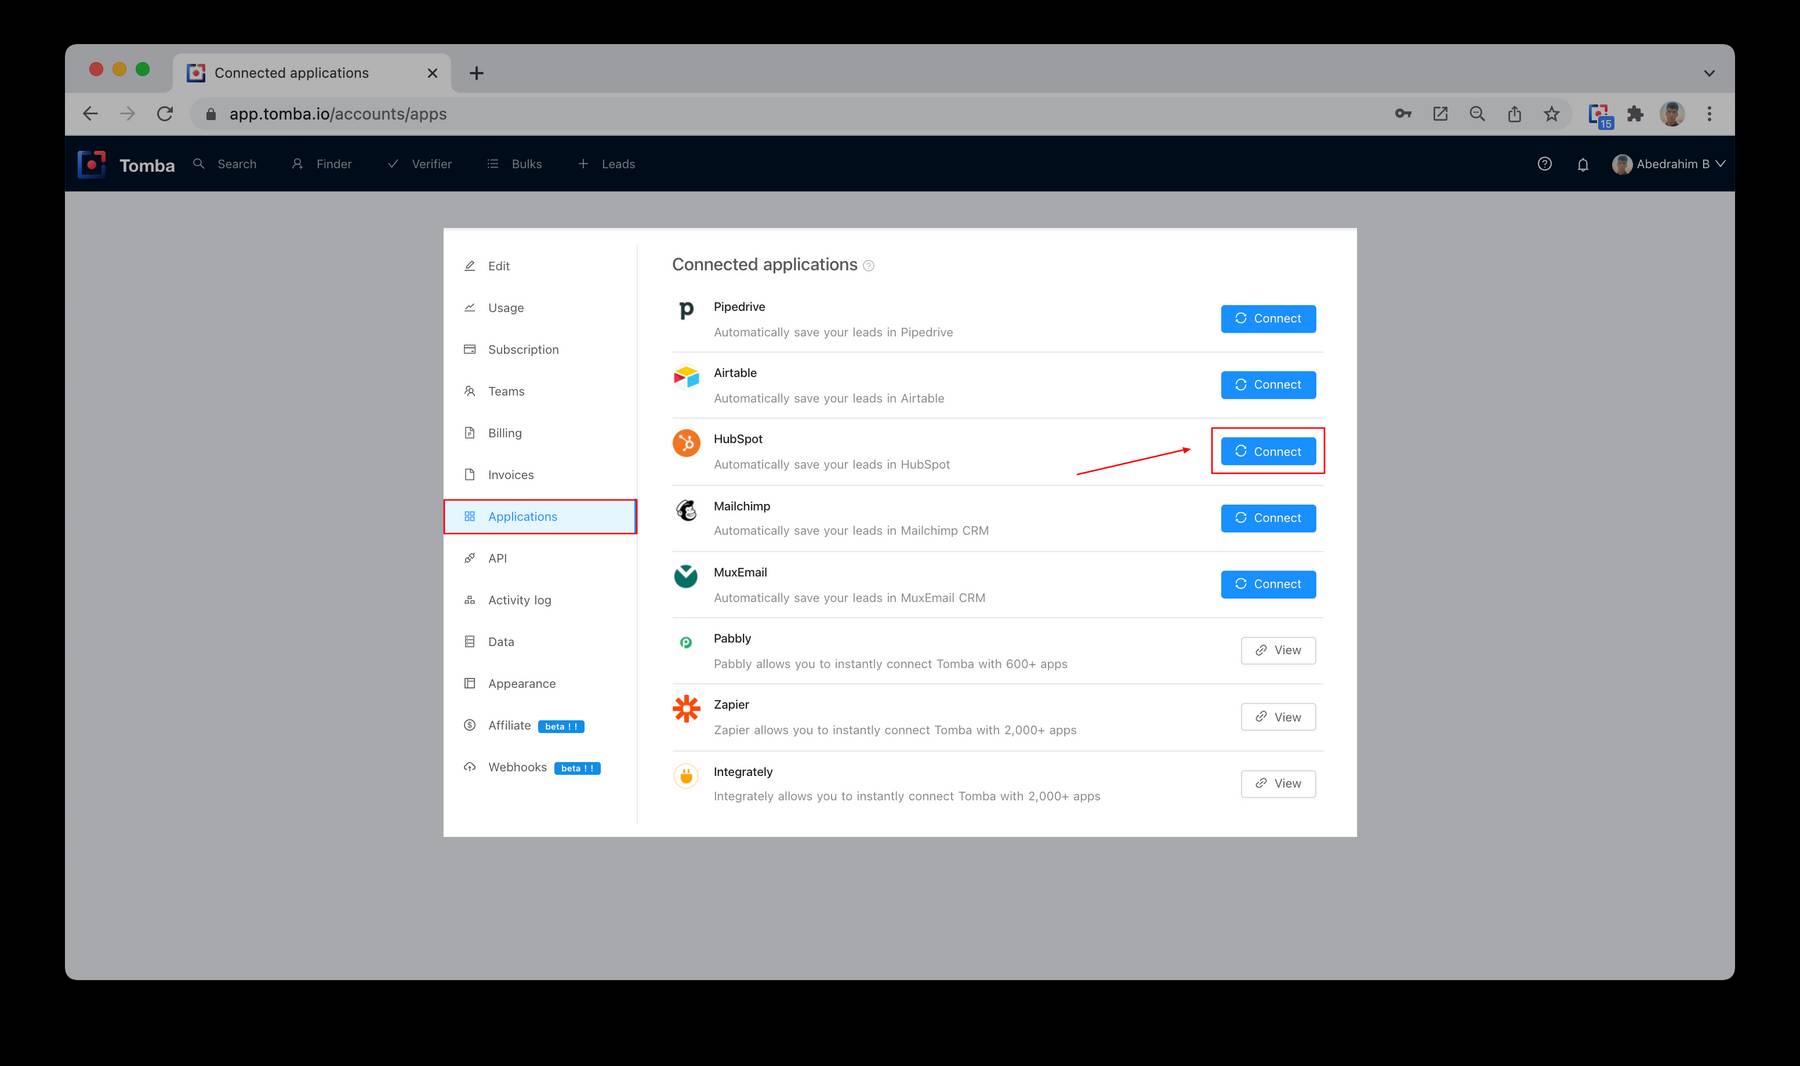Expand the Abedrahim B account dropdown
The width and height of the screenshot is (1800, 1066).
[x=1669, y=164]
